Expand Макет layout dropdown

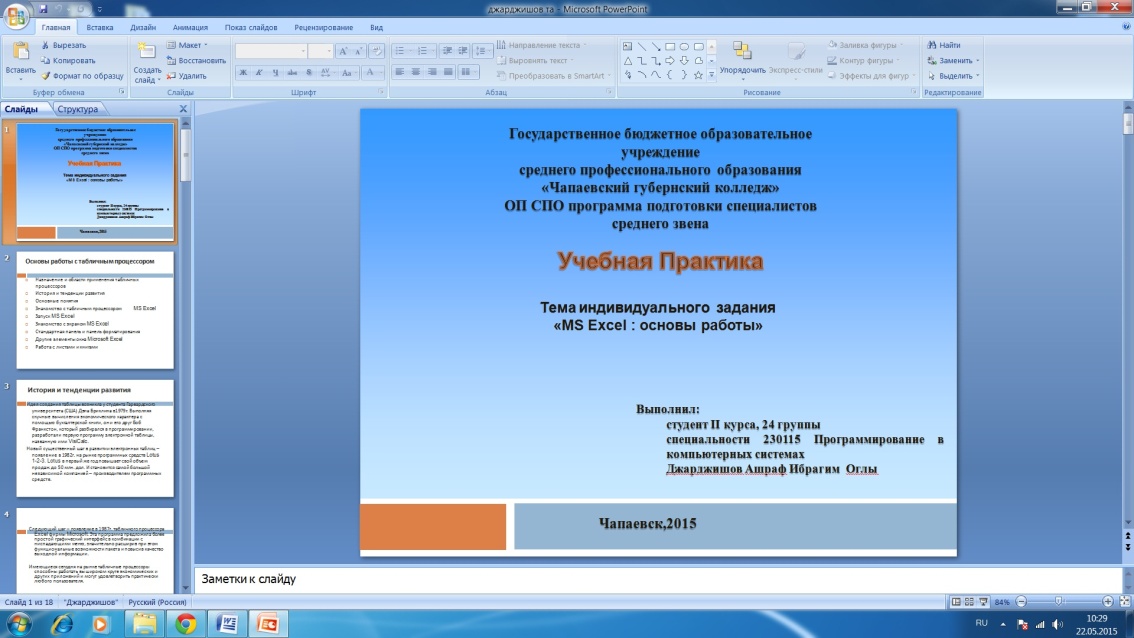coord(187,45)
